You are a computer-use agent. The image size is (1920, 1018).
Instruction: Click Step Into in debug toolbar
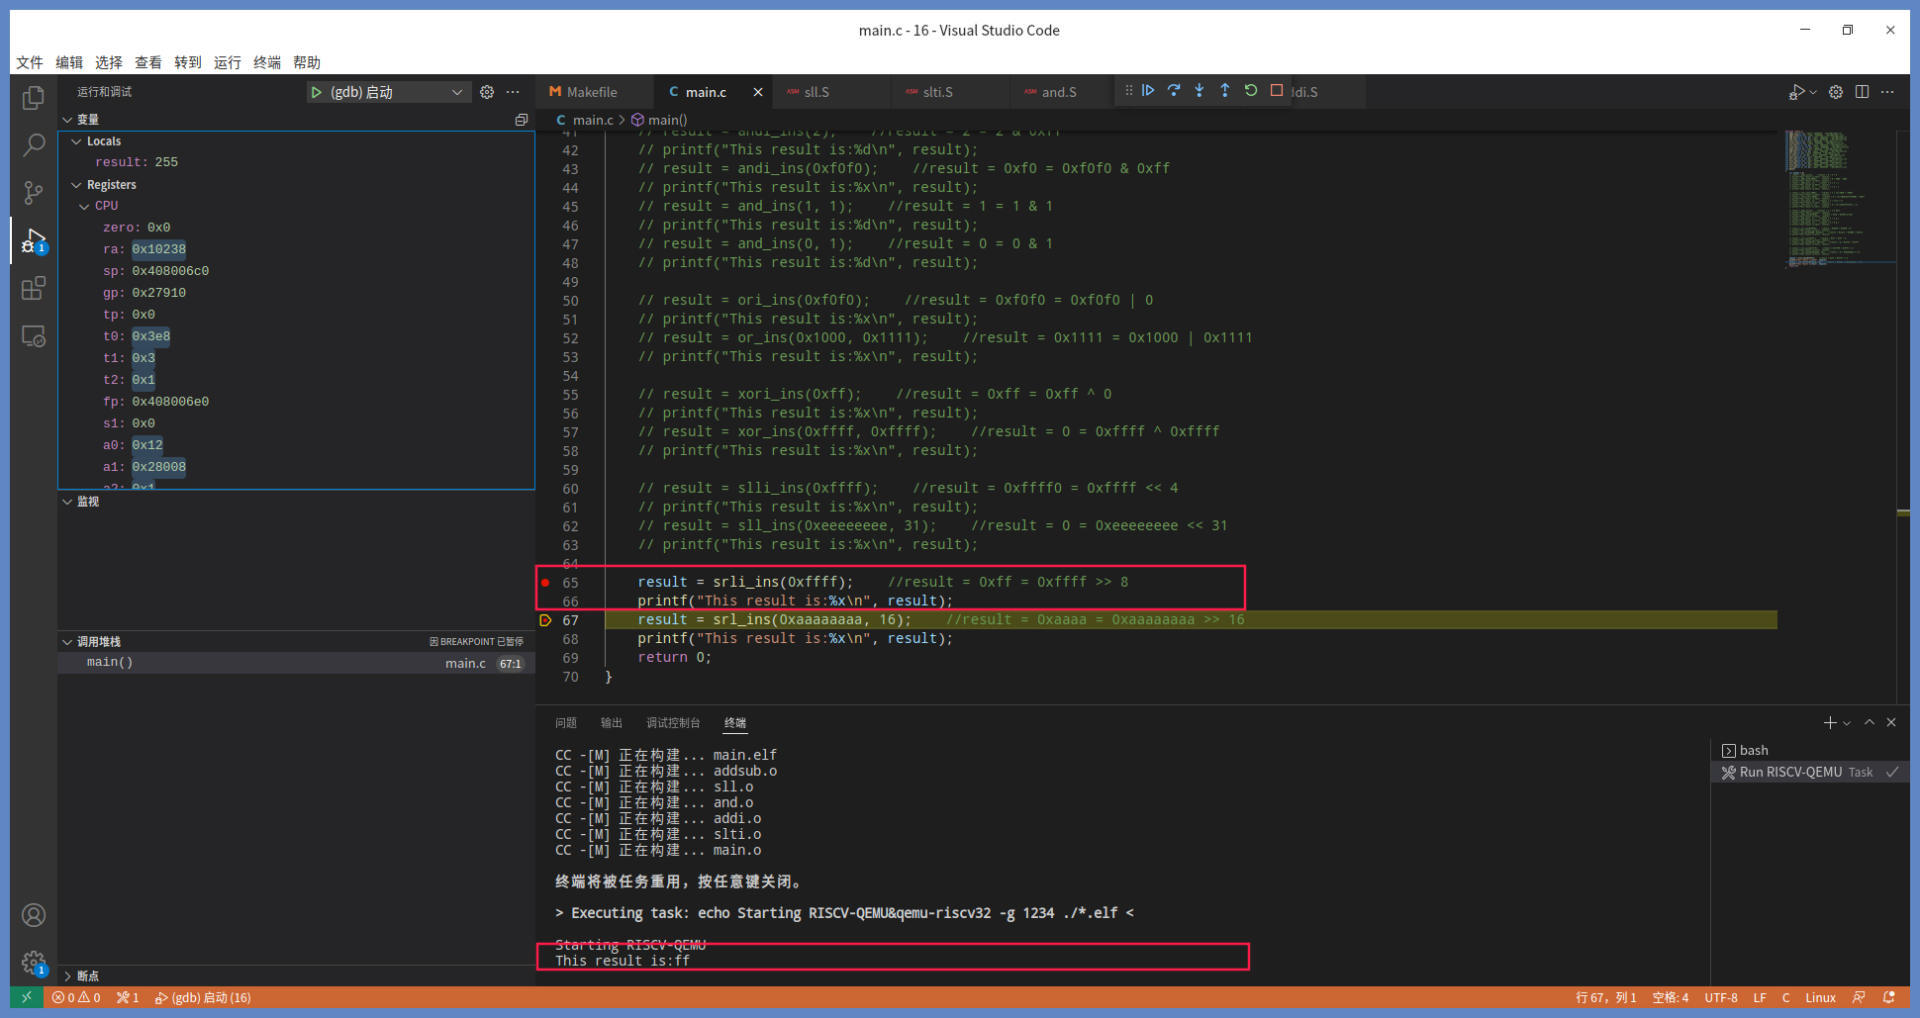click(1199, 91)
